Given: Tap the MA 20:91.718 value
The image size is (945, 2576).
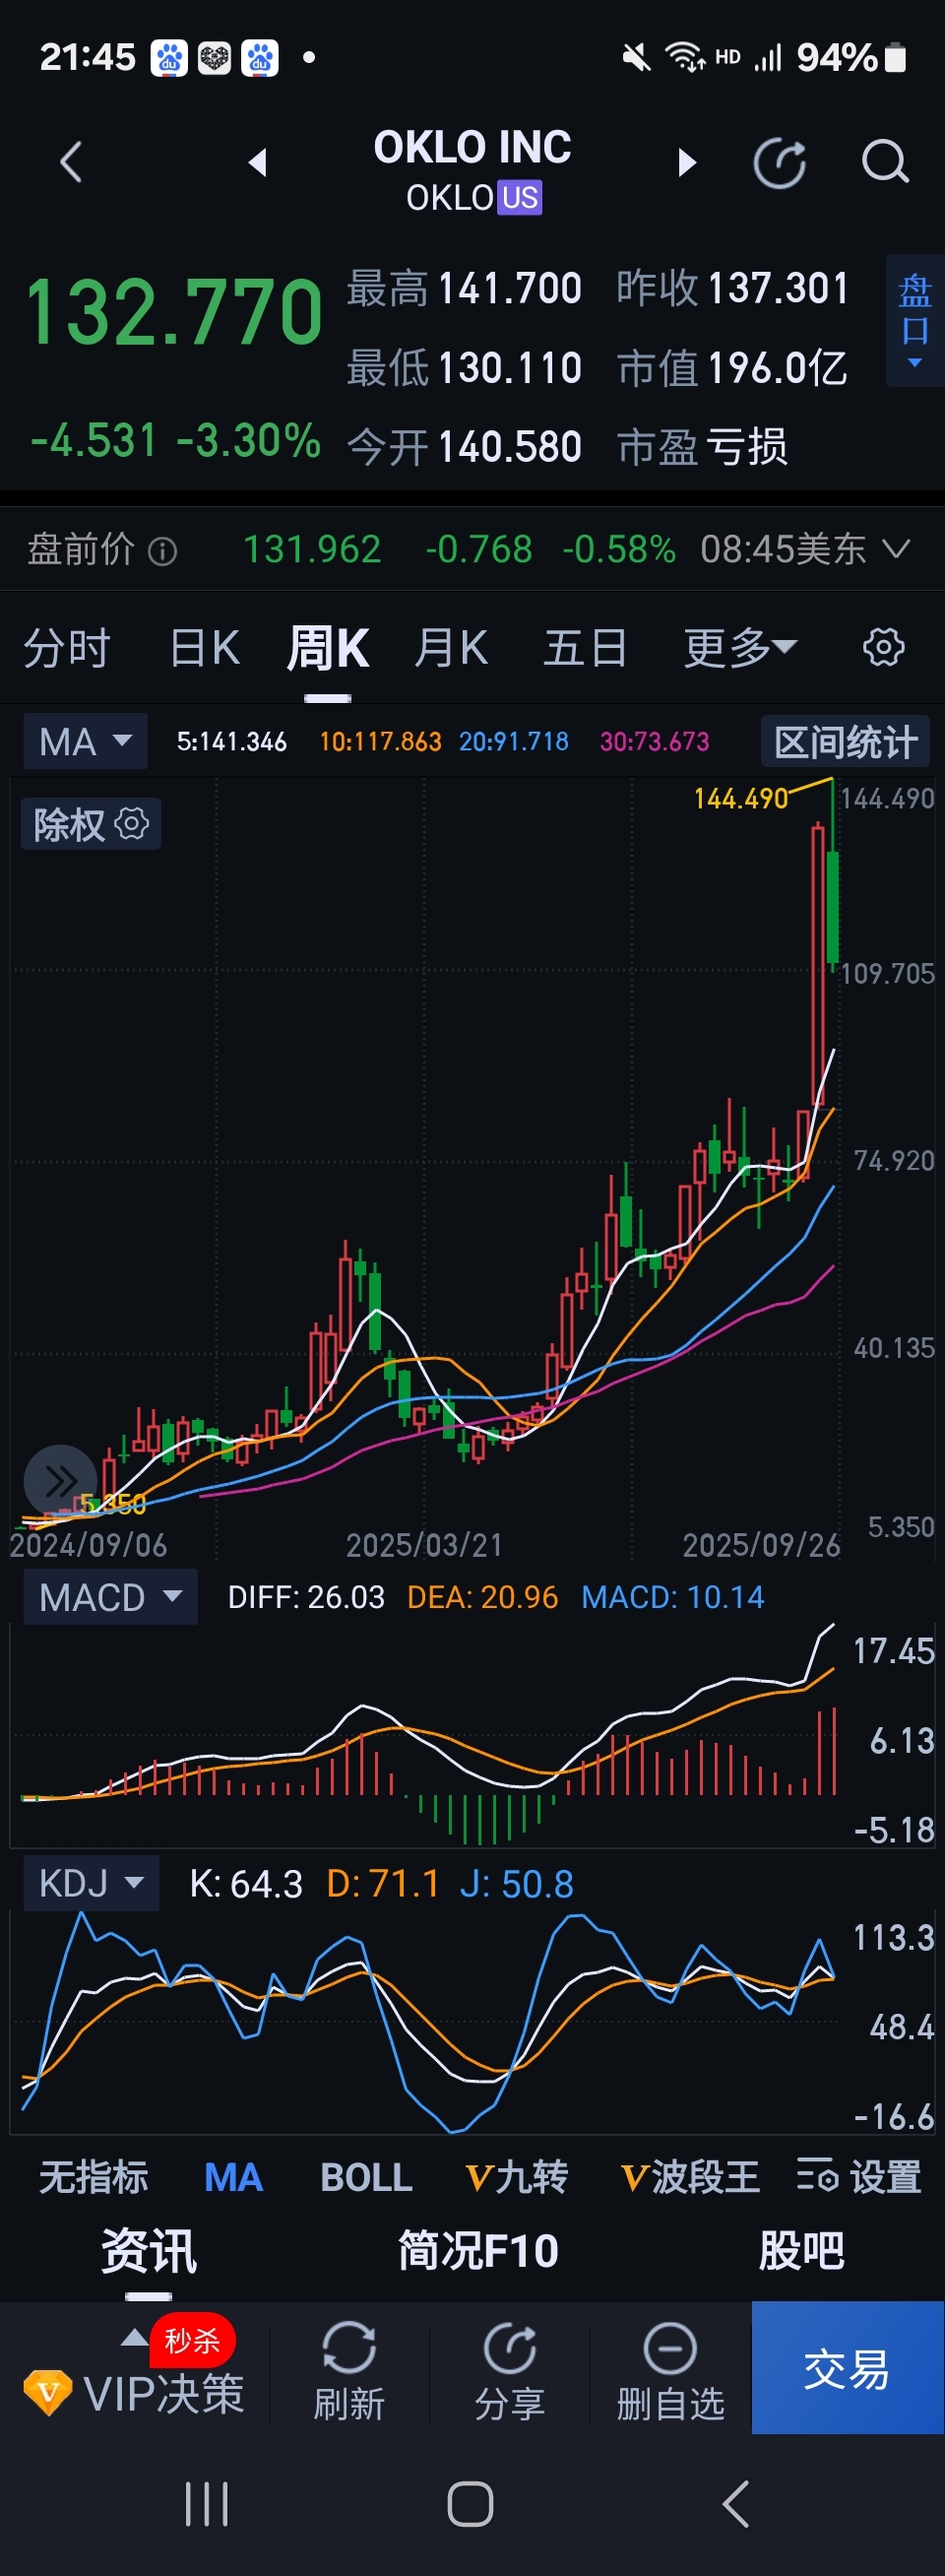Looking at the screenshot, I should point(514,742).
